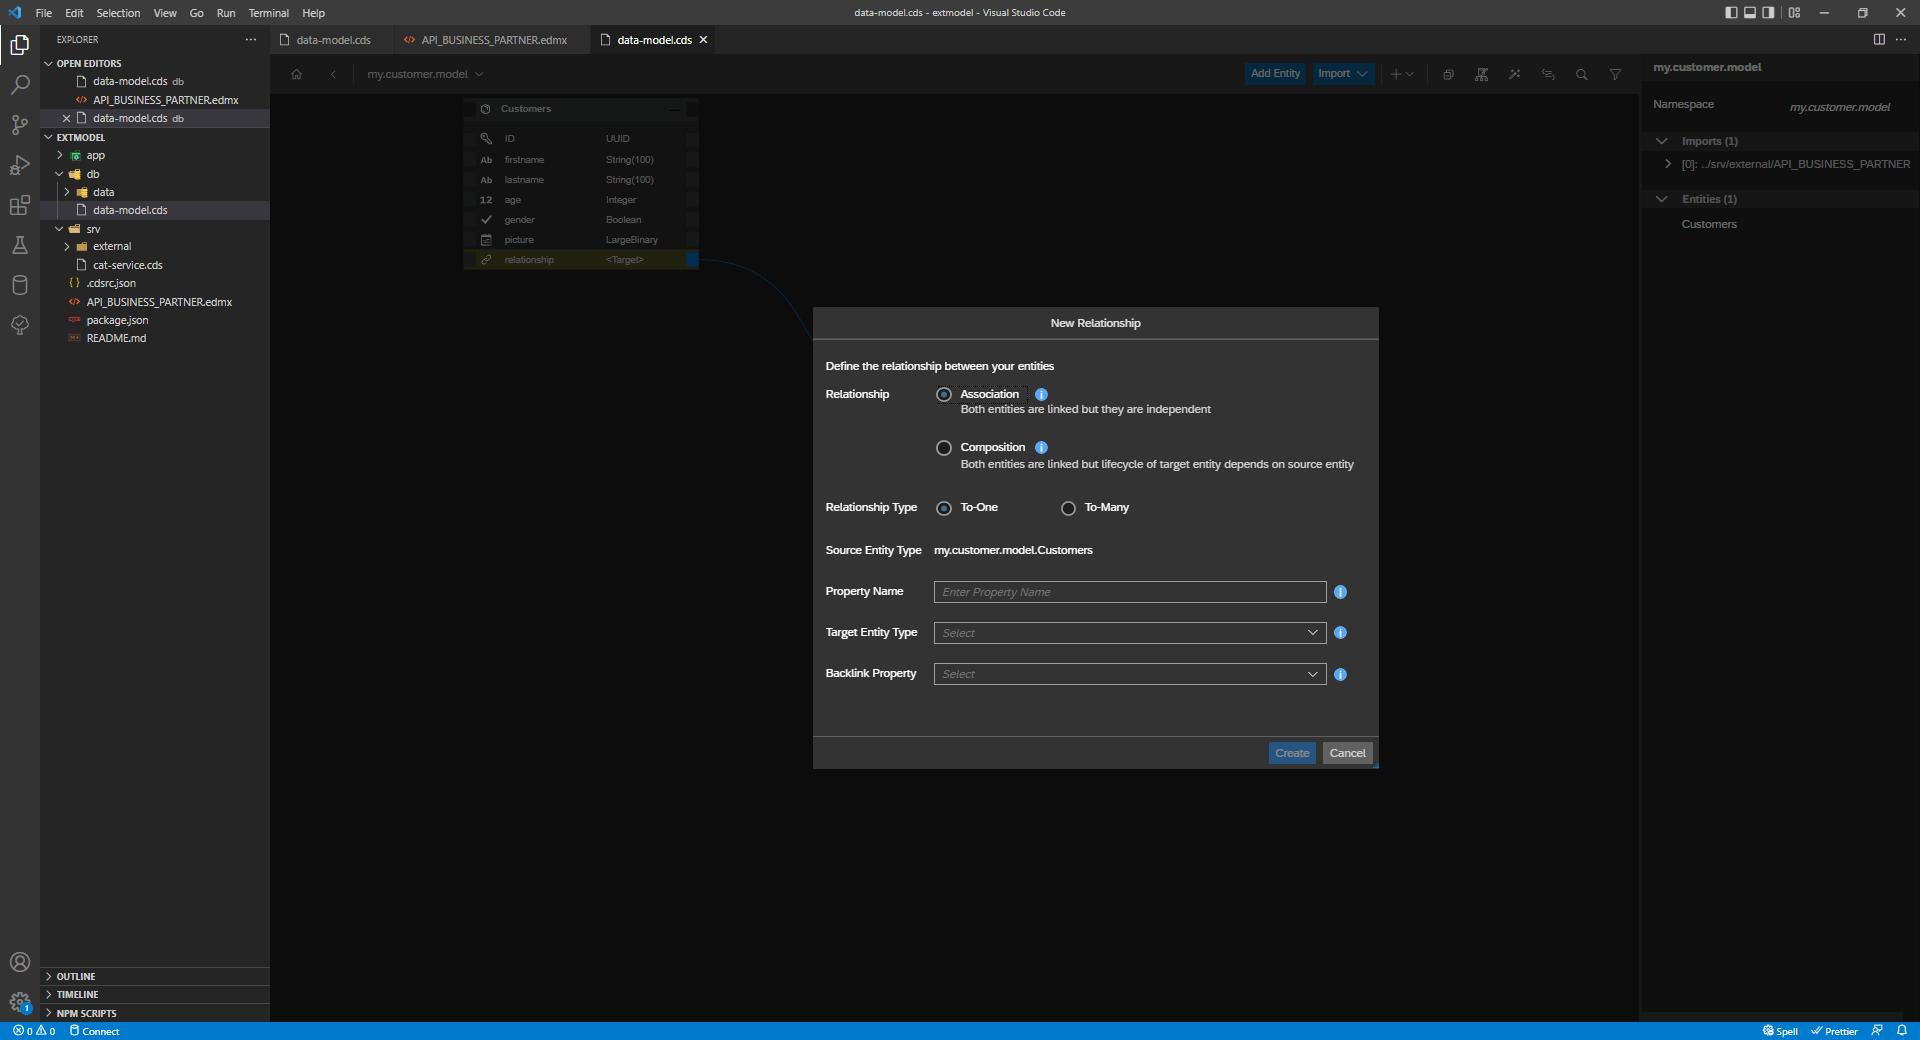Click the database icon in the activity bar
Image resolution: width=1920 pixels, height=1040 pixels.
point(20,285)
